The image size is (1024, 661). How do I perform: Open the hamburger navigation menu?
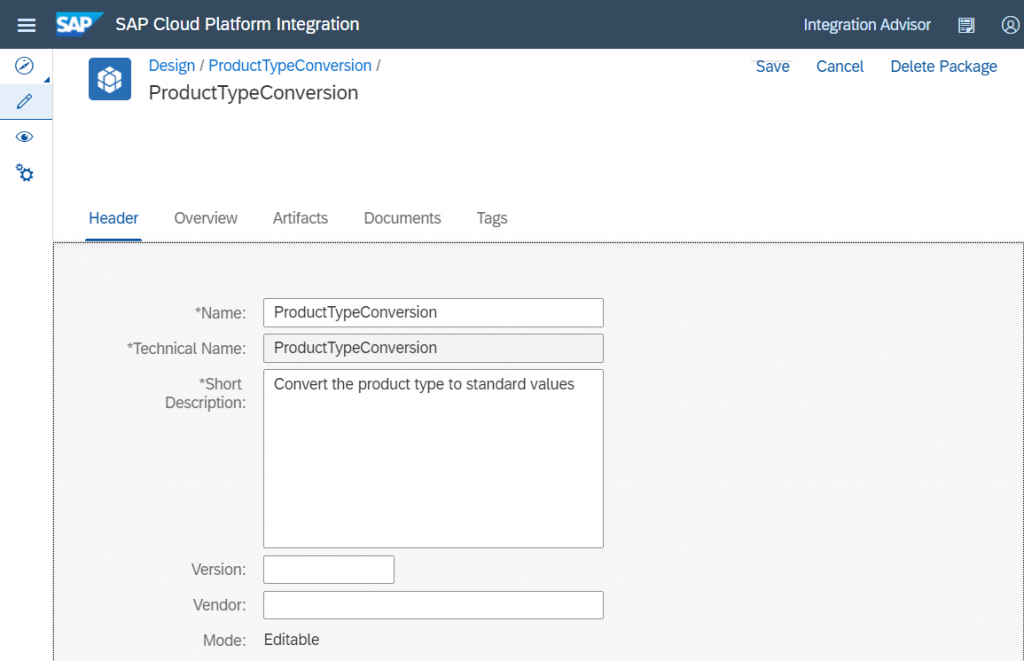coord(26,25)
